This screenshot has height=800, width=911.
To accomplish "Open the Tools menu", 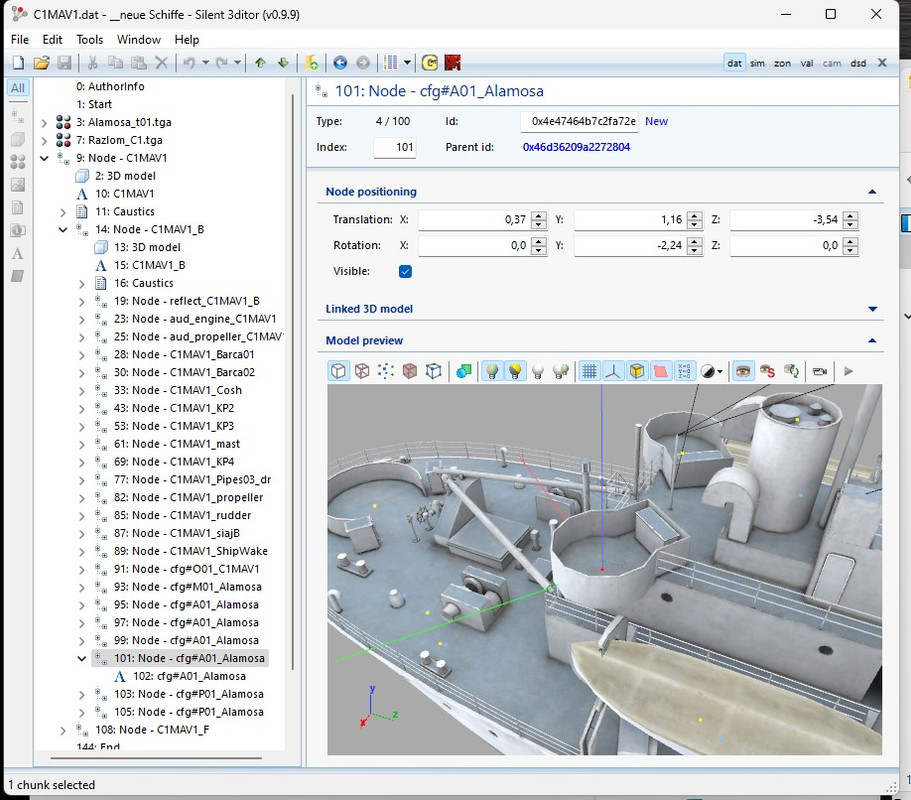I will point(90,40).
